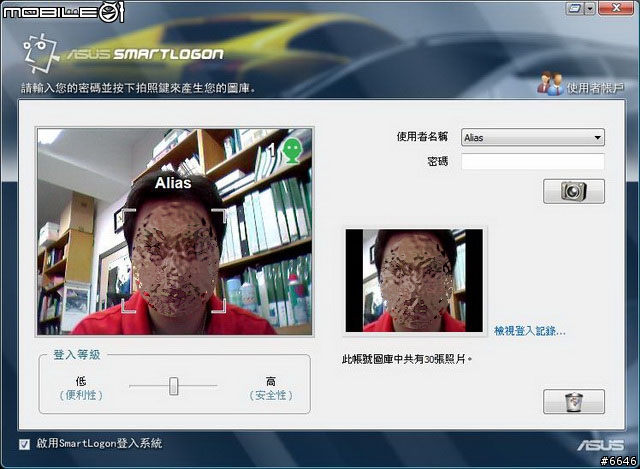Open the title bar small dropdown arrow
The height and width of the screenshot is (469, 640).
tap(589, 8)
